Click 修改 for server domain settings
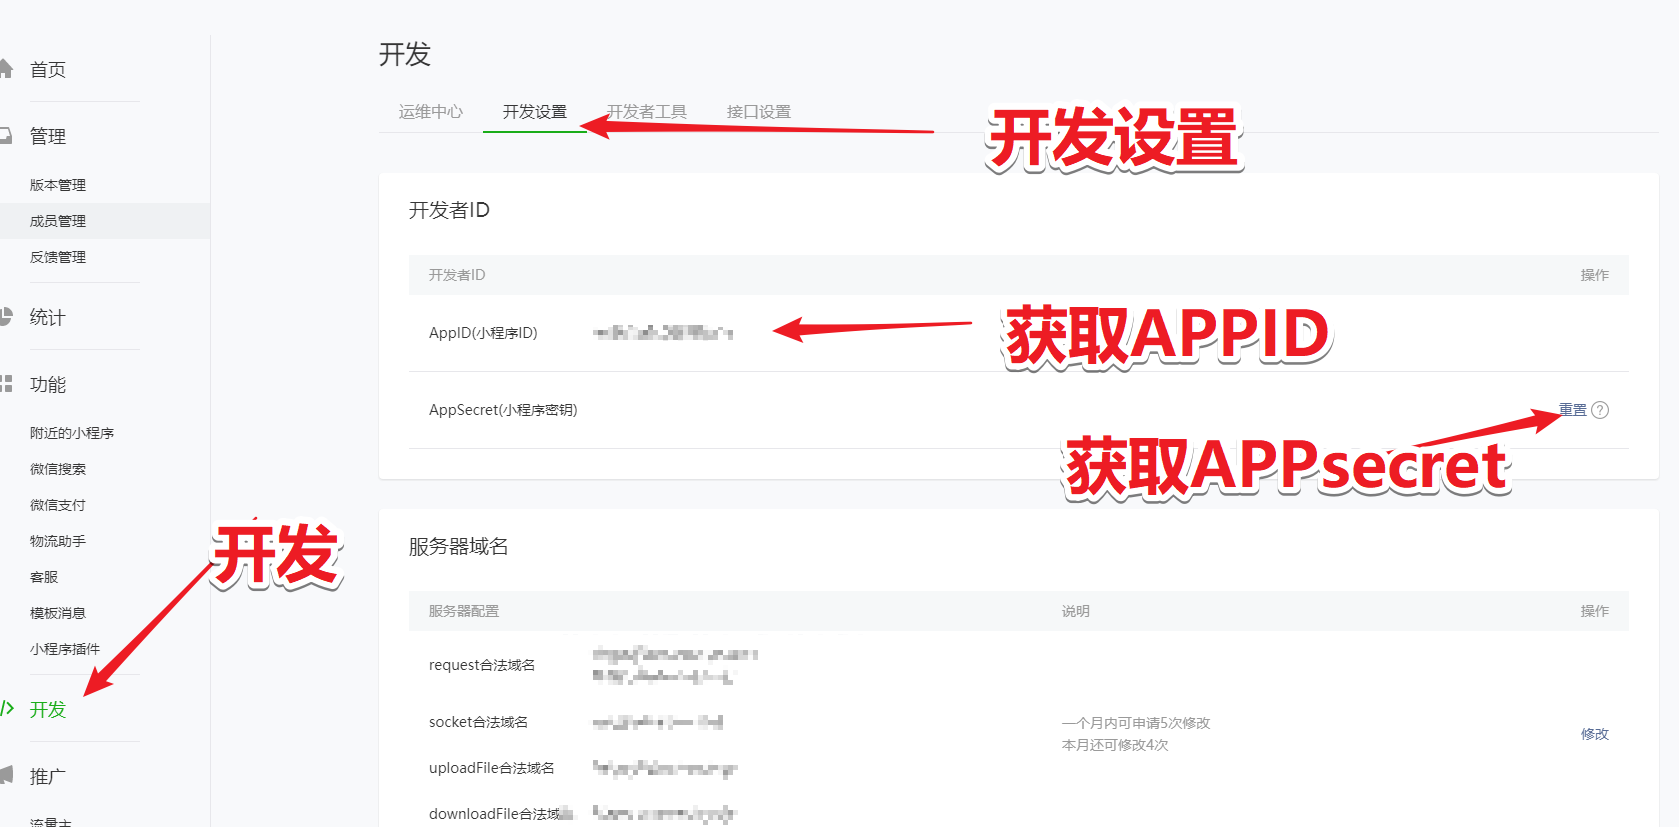The image size is (1679, 827). 1595,734
